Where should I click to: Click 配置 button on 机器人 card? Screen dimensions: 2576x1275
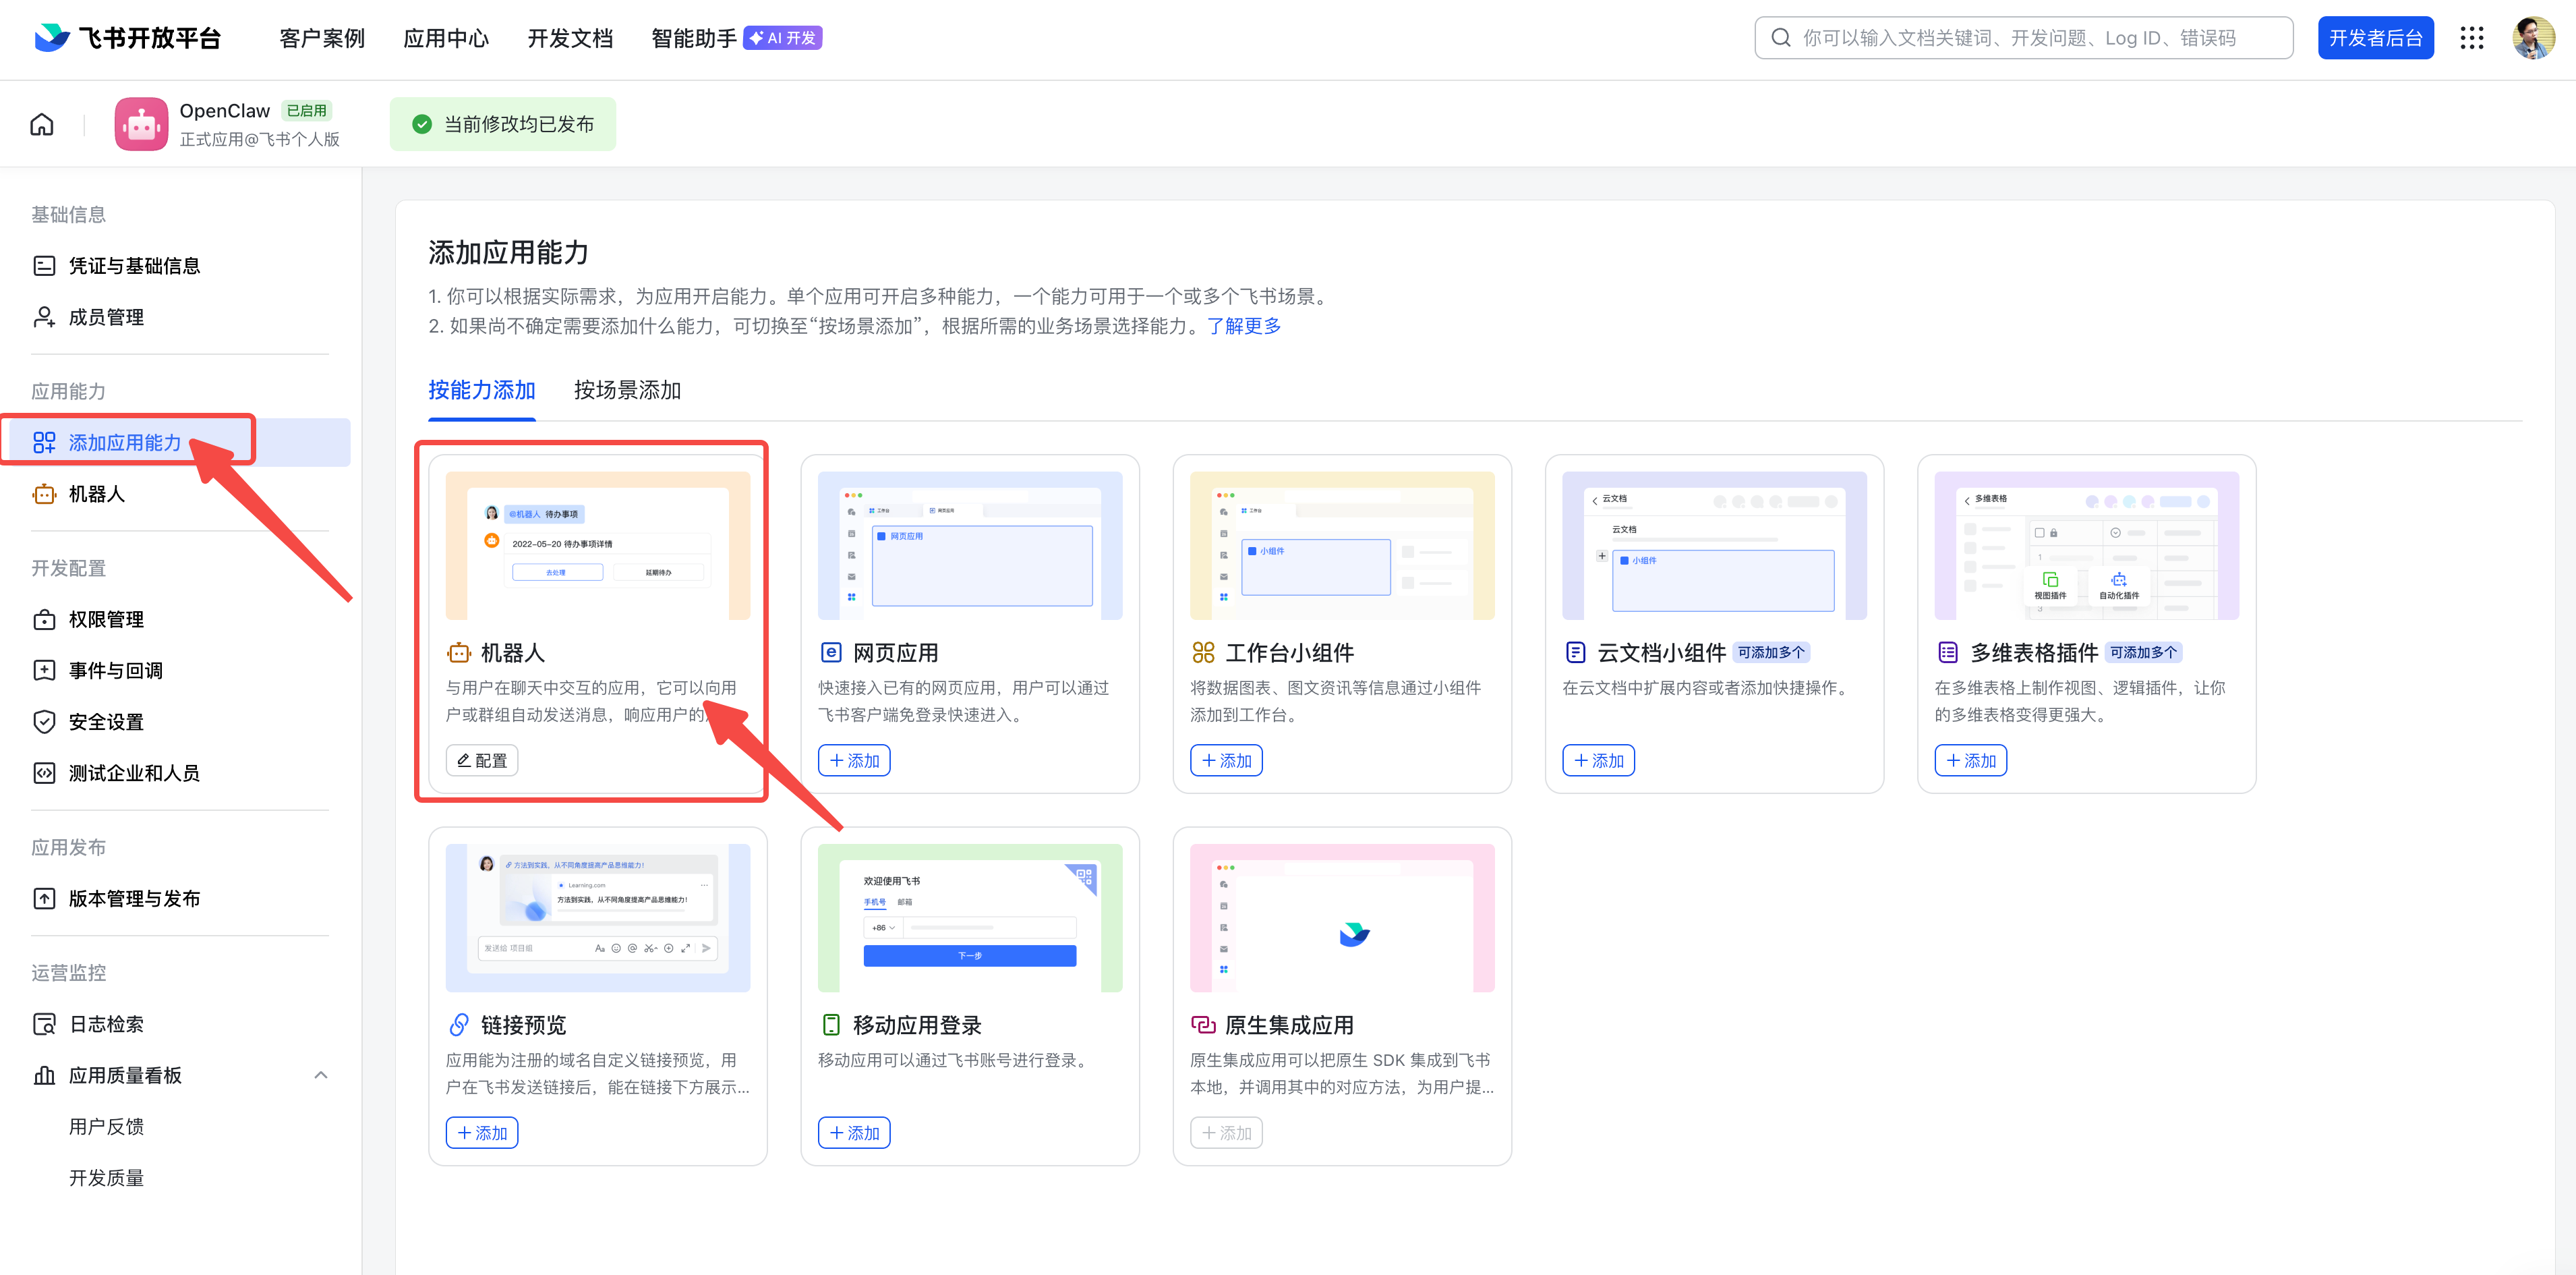(x=482, y=760)
